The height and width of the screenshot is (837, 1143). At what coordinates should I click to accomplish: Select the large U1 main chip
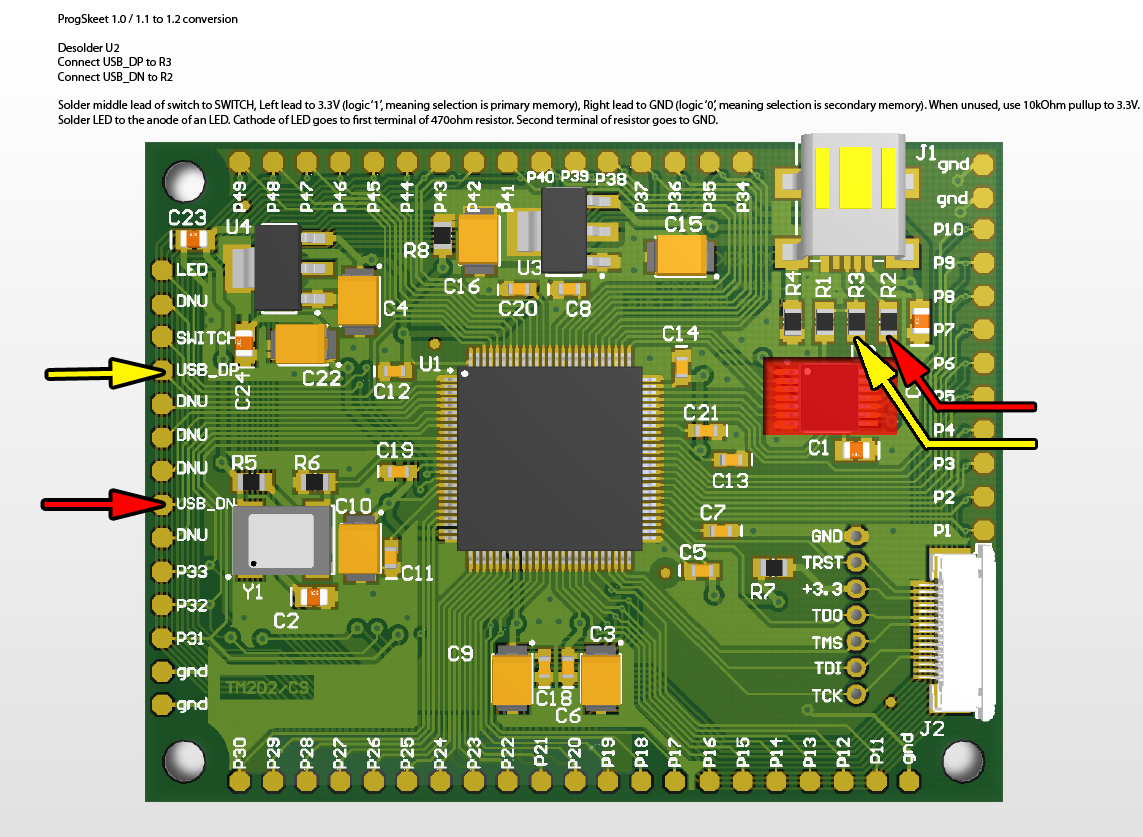tap(550, 459)
